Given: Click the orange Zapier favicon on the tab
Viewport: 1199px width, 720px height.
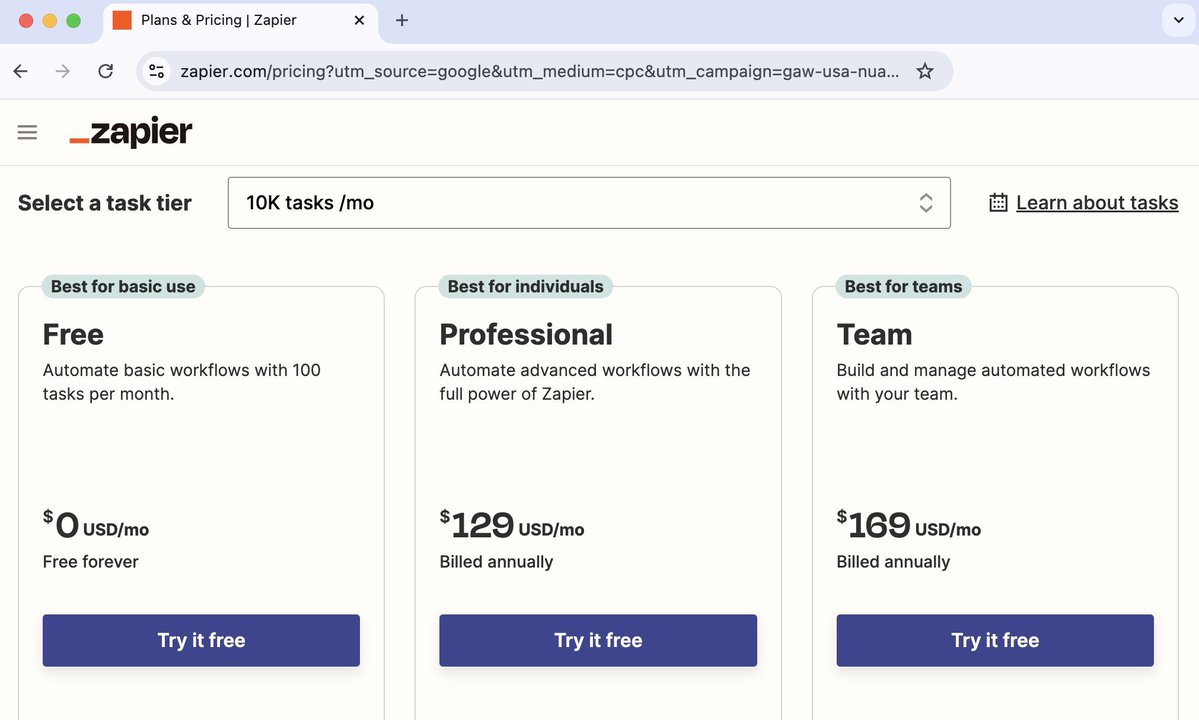Looking at the screenshot, I should coord(124,19).
